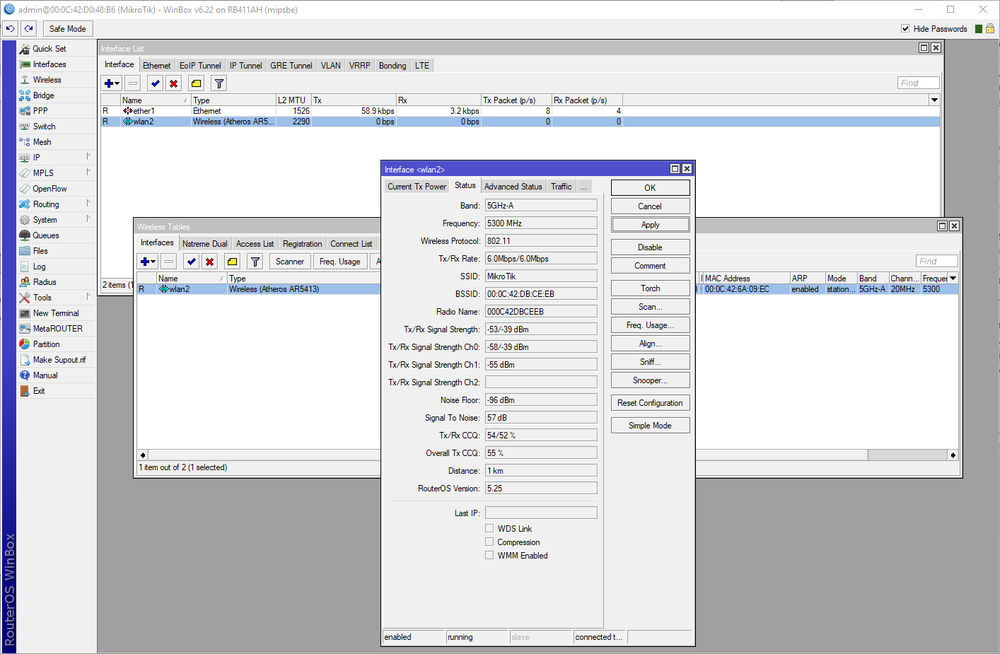
Task: Click the filter funnel icon in Interface List toolbar
Action: point(219,83)
